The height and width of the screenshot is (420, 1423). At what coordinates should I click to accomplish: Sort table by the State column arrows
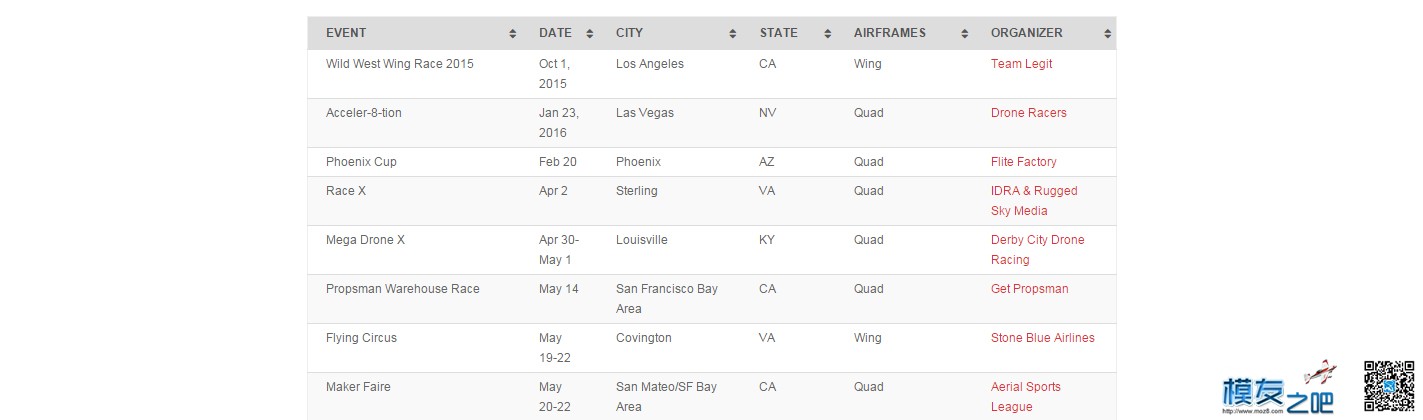pyautogui.click(x=828, y=33)
